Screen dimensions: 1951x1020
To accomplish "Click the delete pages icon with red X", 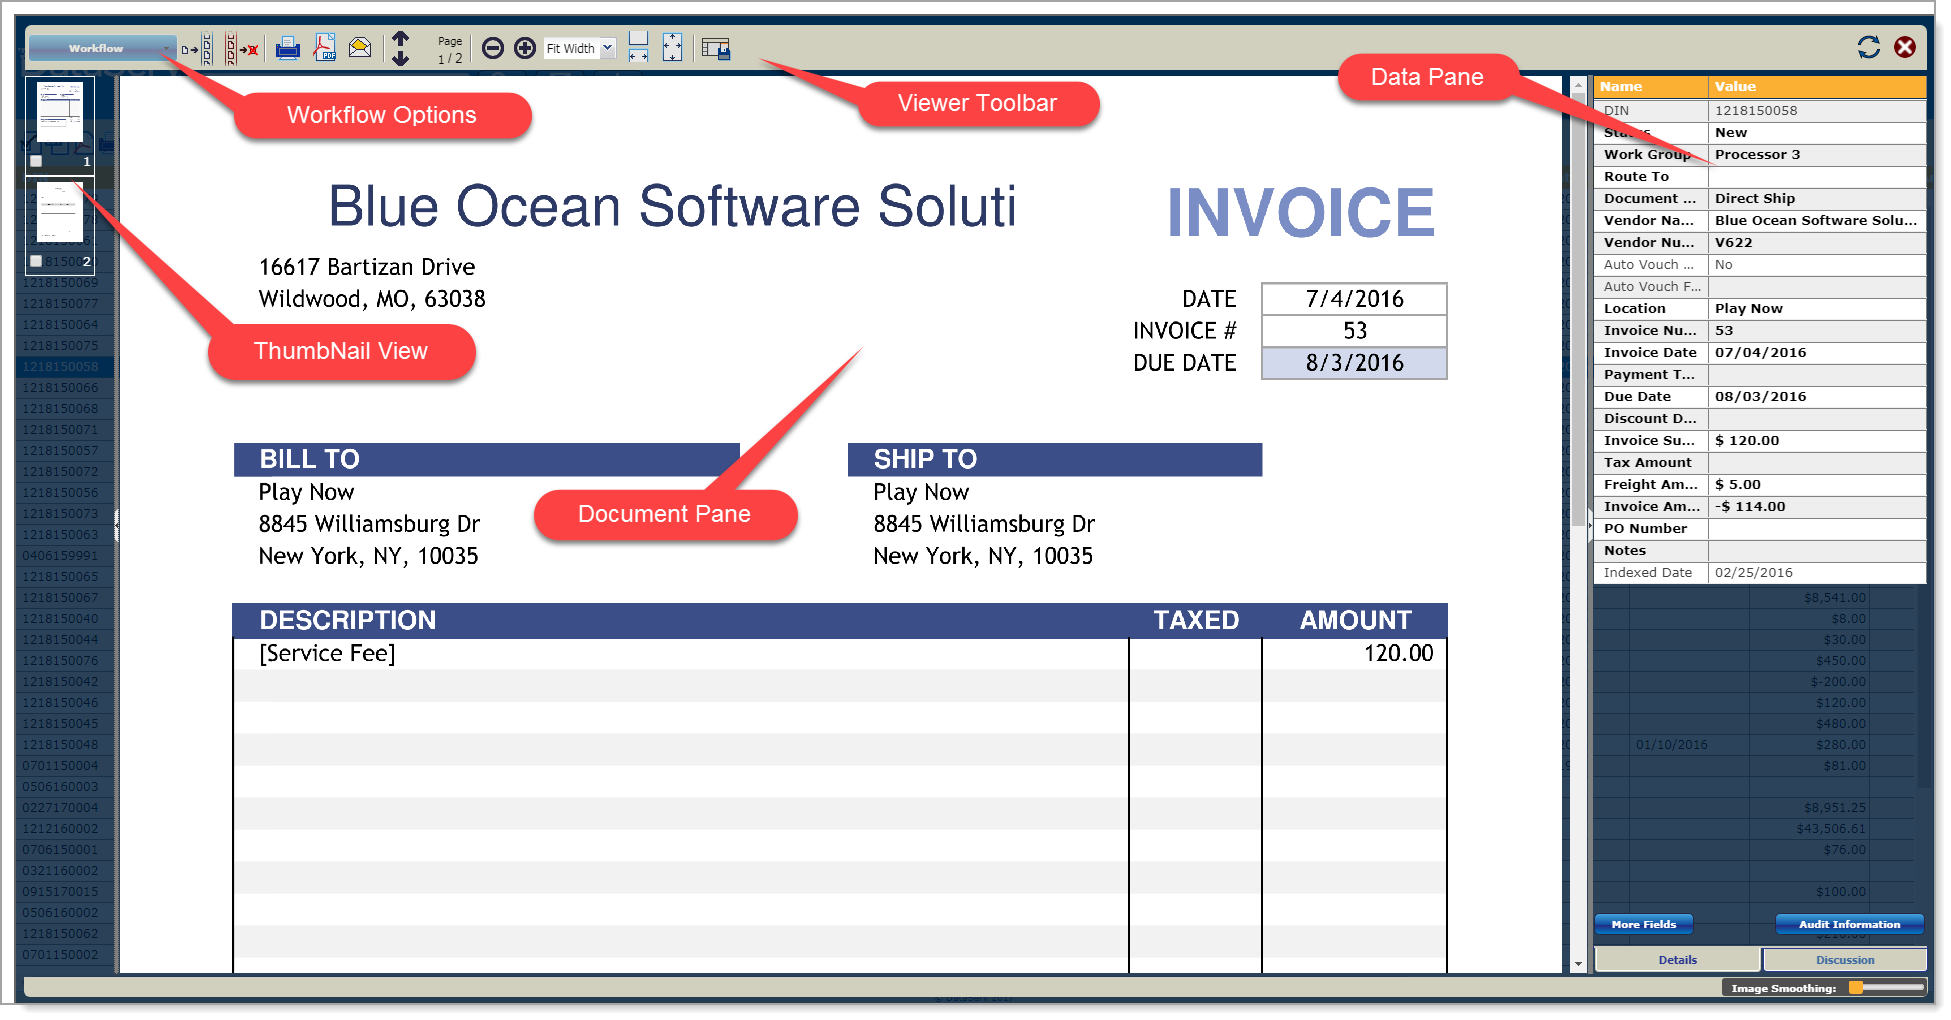I will point(241,48).
